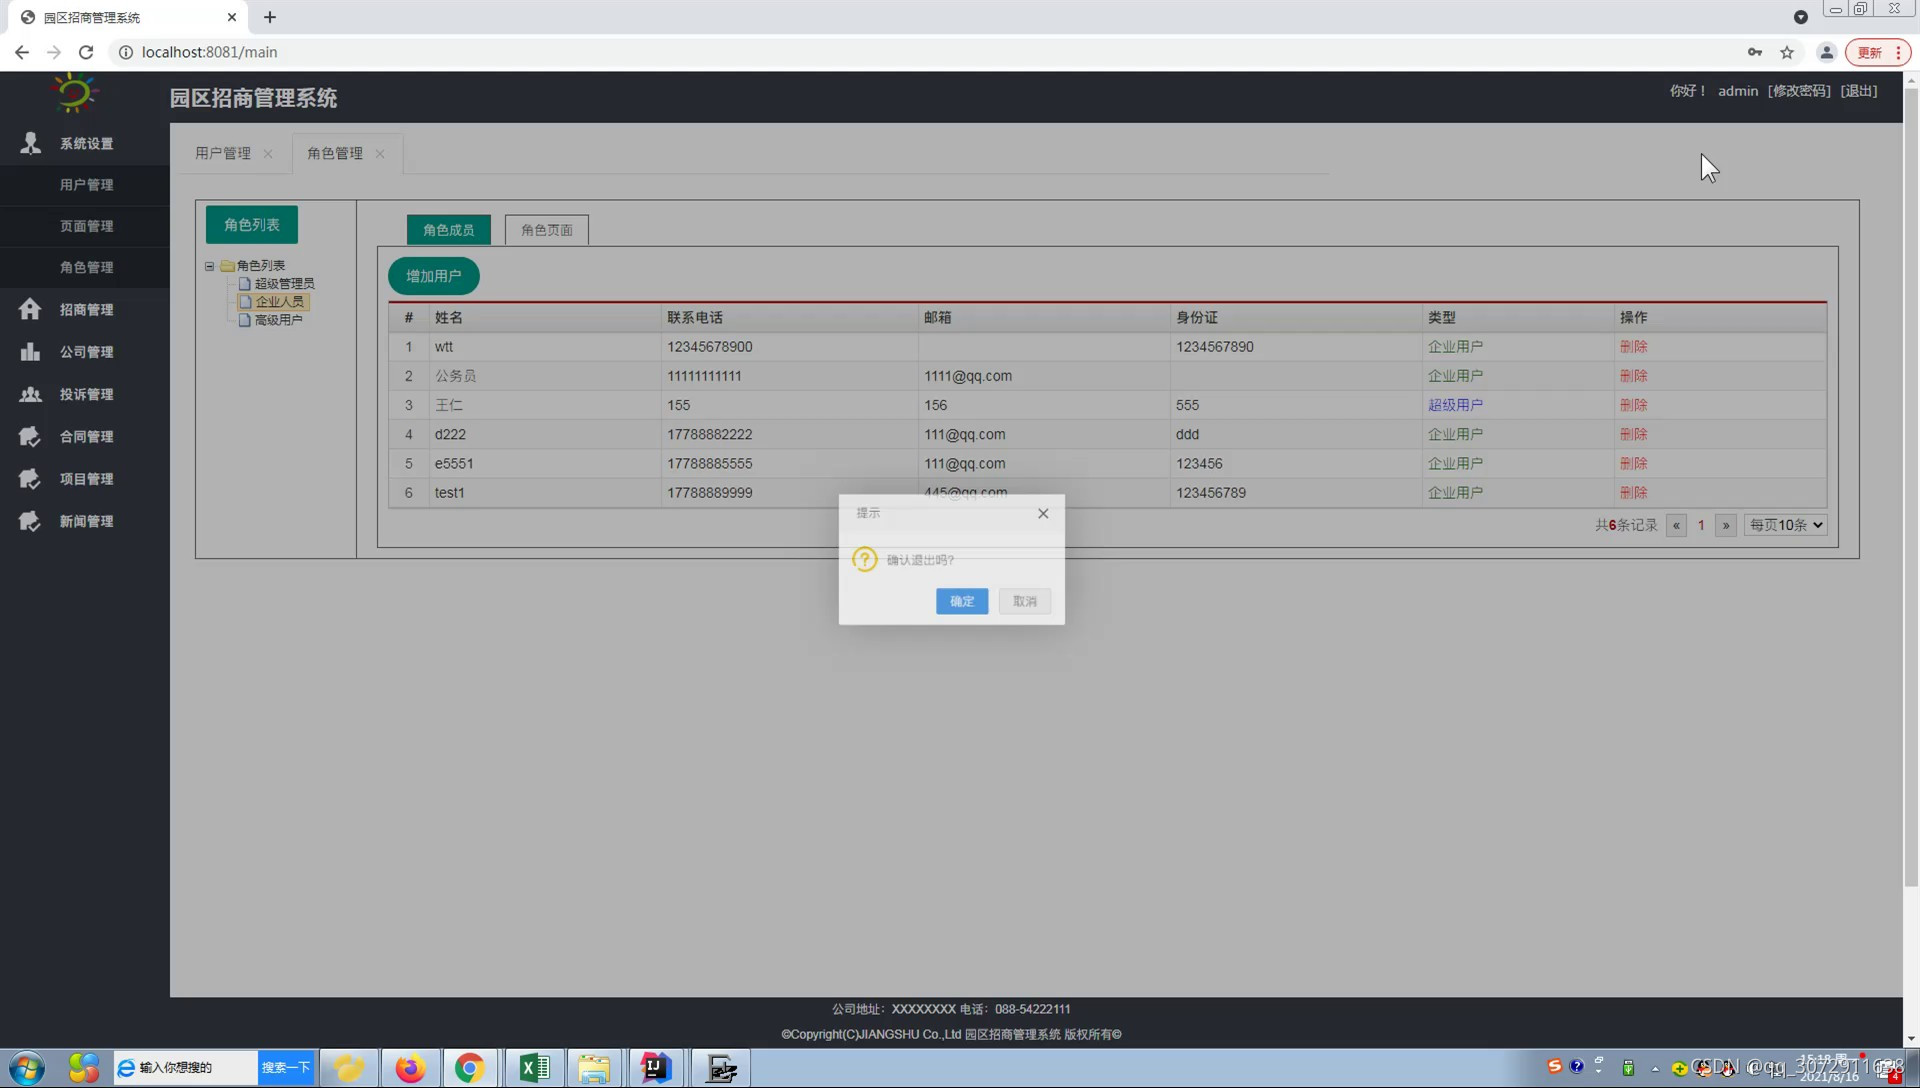1920x1088 pixels.
Task: Click the 角色列表 green button
Action: point(251,225)
